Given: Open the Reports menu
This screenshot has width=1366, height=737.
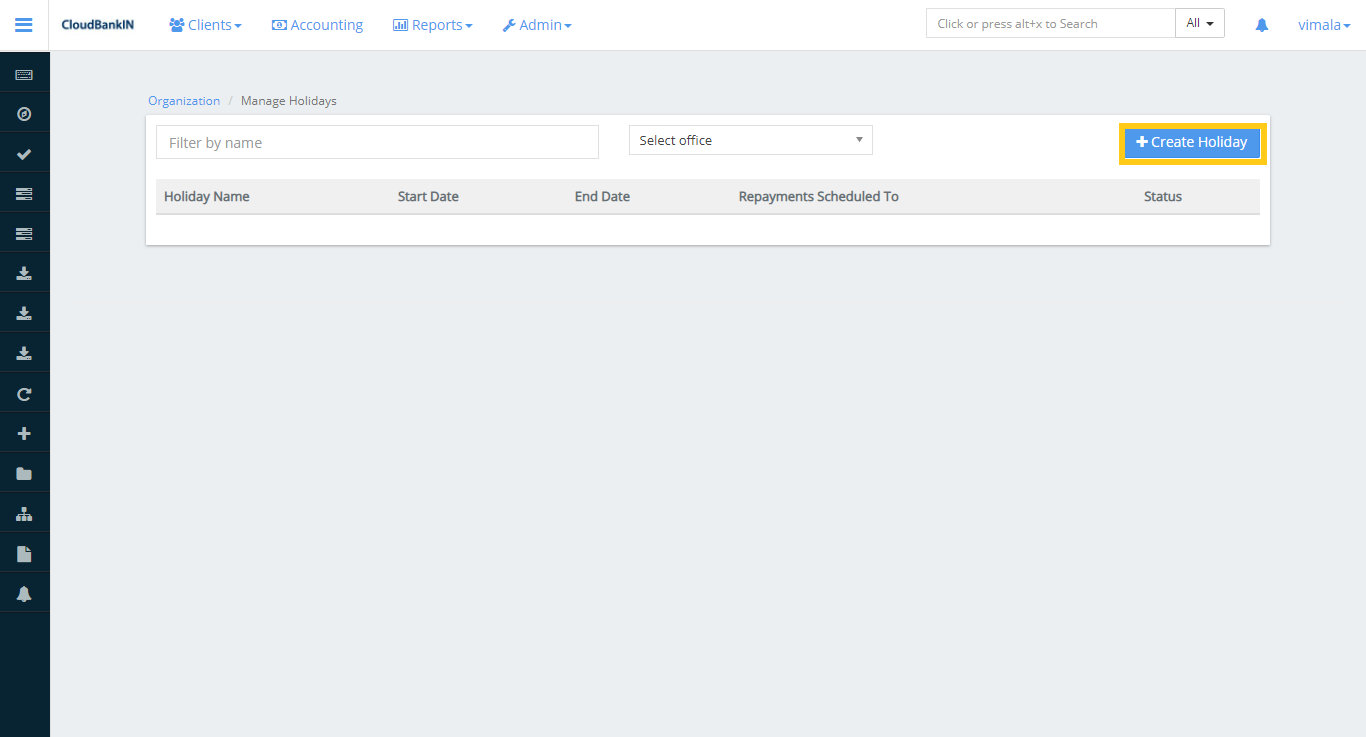Looking at the screenshot, I should coord(432,25).
